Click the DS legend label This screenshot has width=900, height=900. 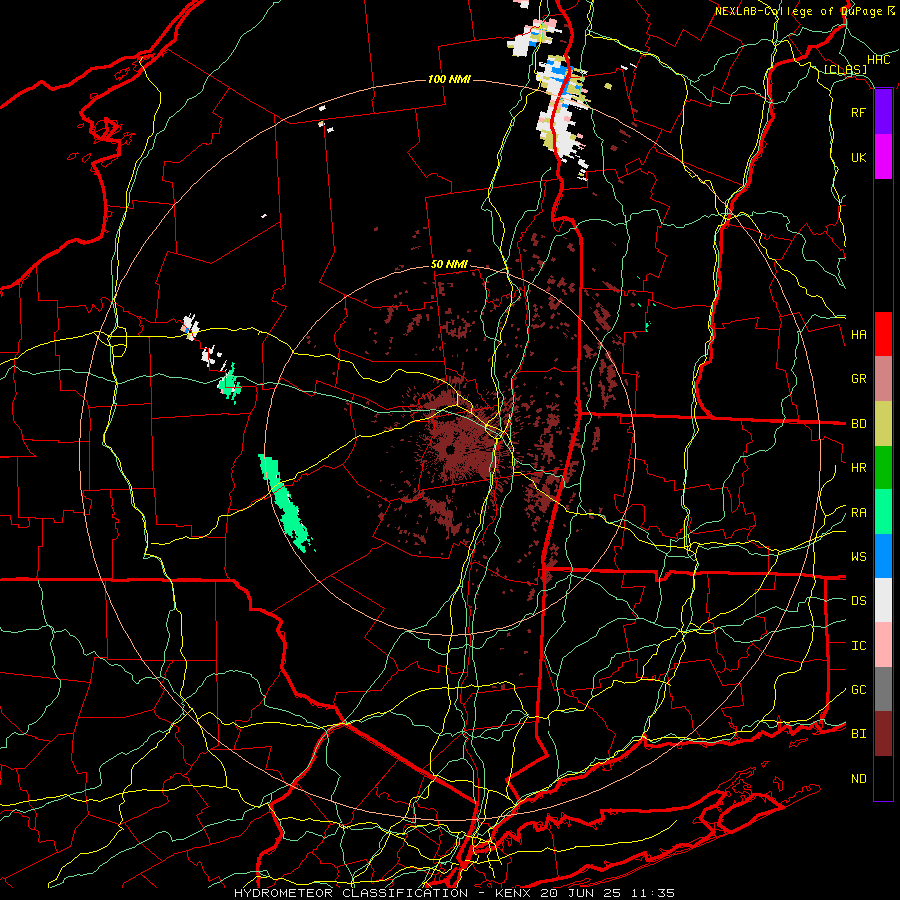(x=859, y=601)
